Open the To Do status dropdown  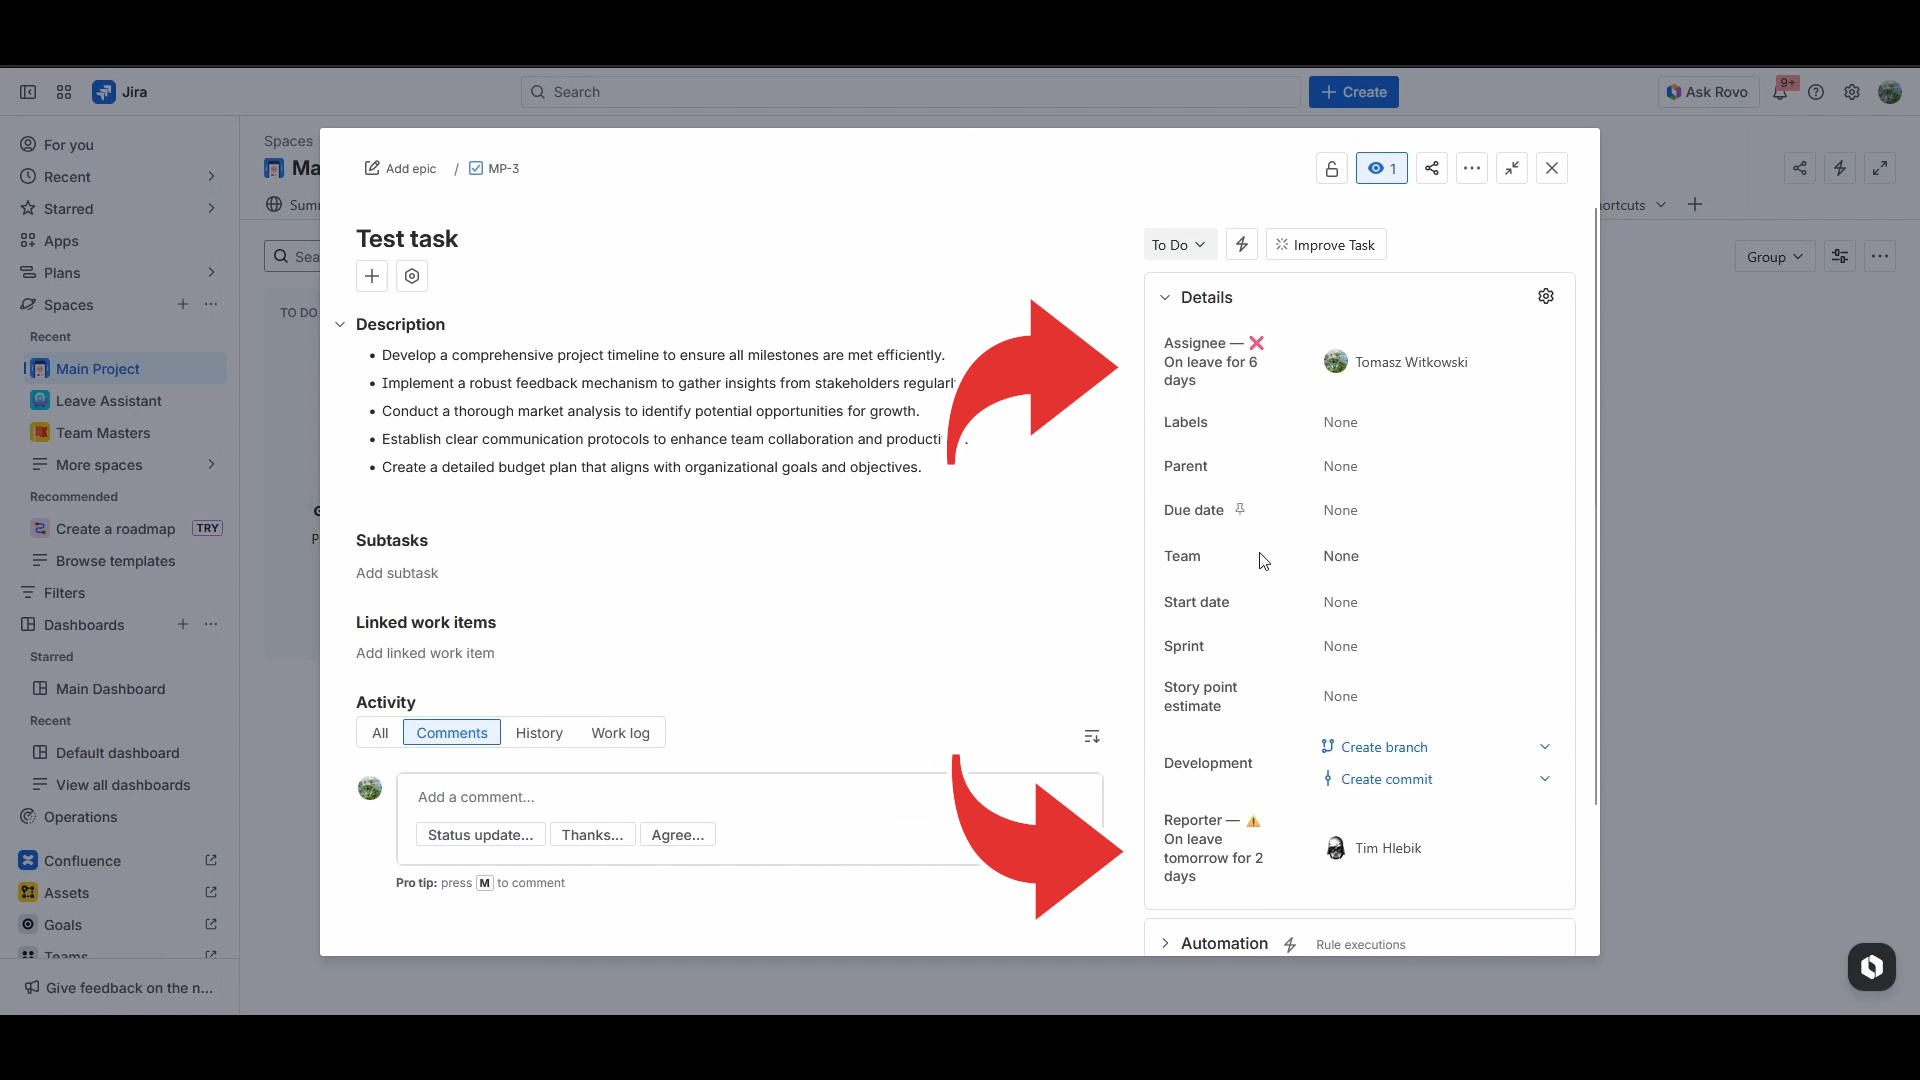coord(1179,244)
